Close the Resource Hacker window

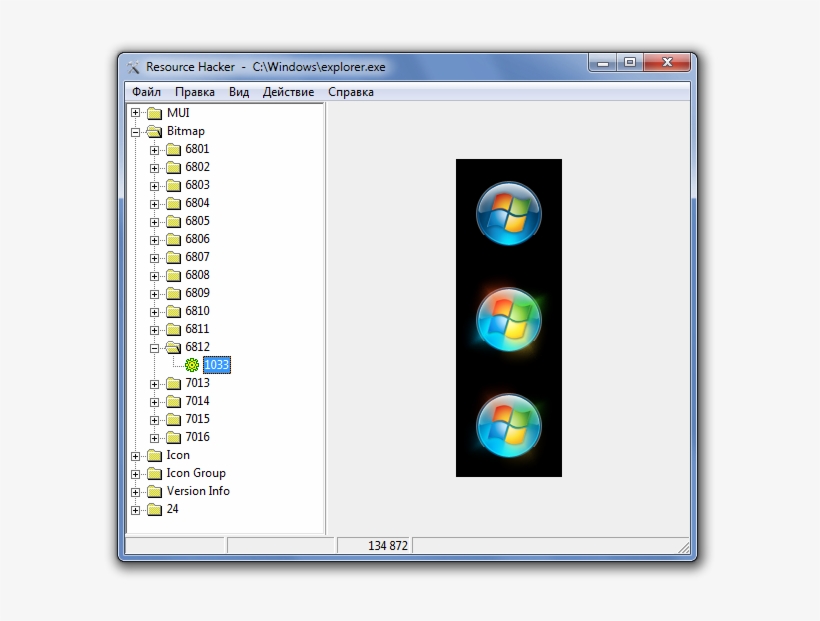[x=667, y=63]
